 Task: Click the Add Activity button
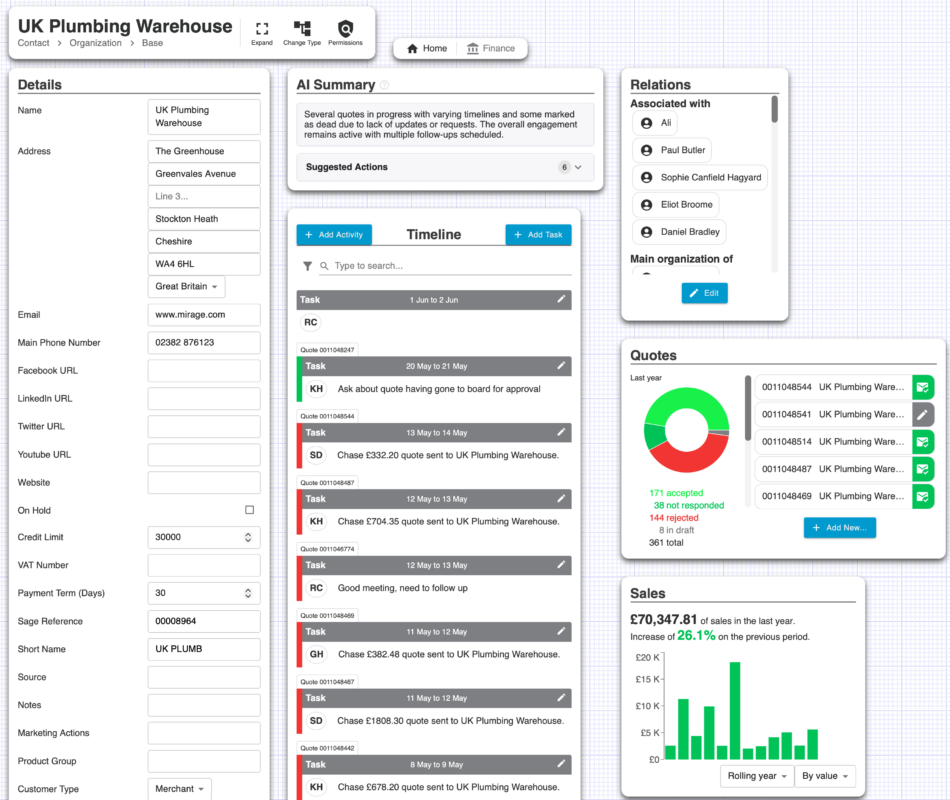(x=334, y=235)
